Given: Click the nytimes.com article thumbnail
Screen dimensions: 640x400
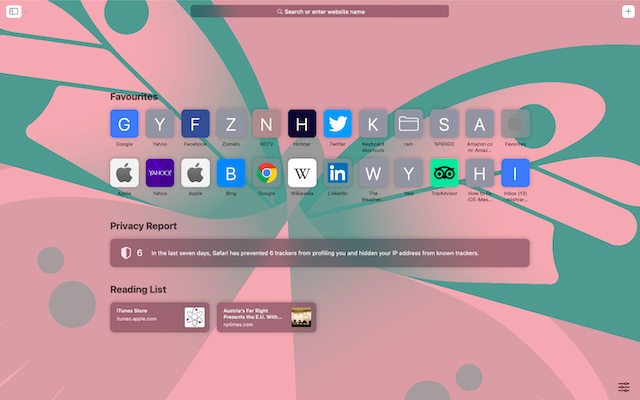Looking at the screenshot, I should tap(301, 317).
